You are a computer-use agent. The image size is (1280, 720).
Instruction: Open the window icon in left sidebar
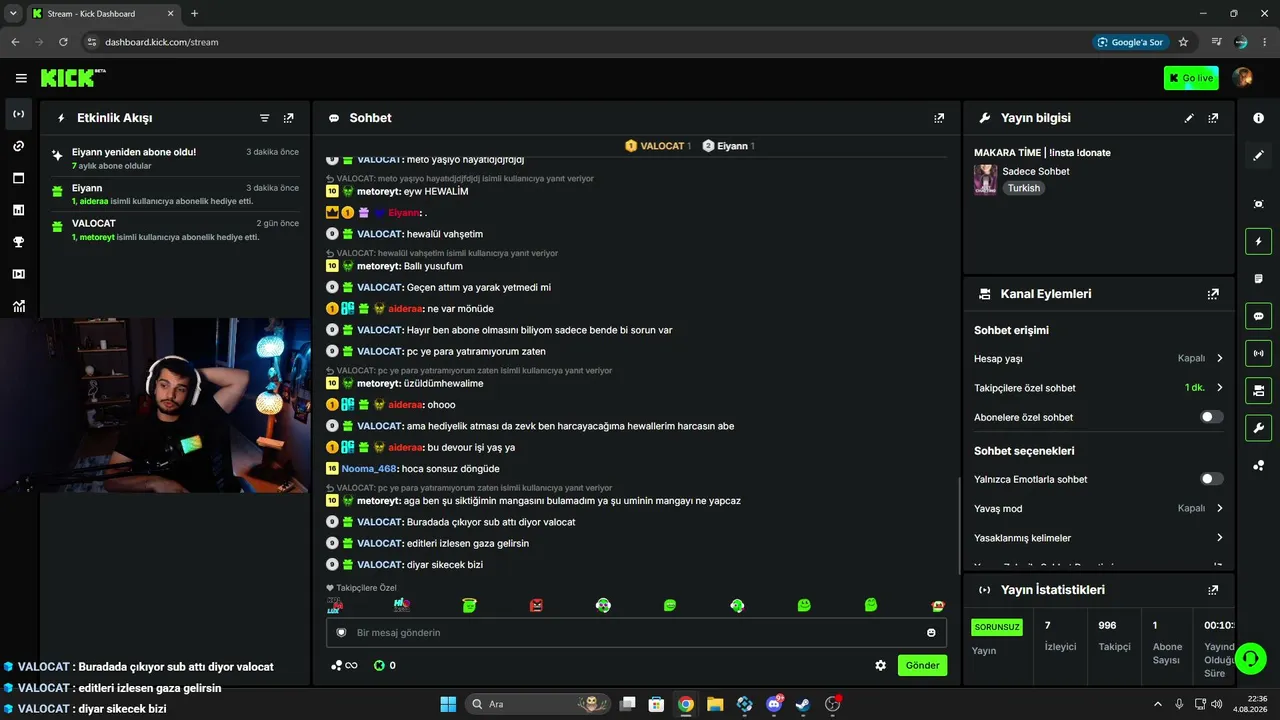coord(18,178)
